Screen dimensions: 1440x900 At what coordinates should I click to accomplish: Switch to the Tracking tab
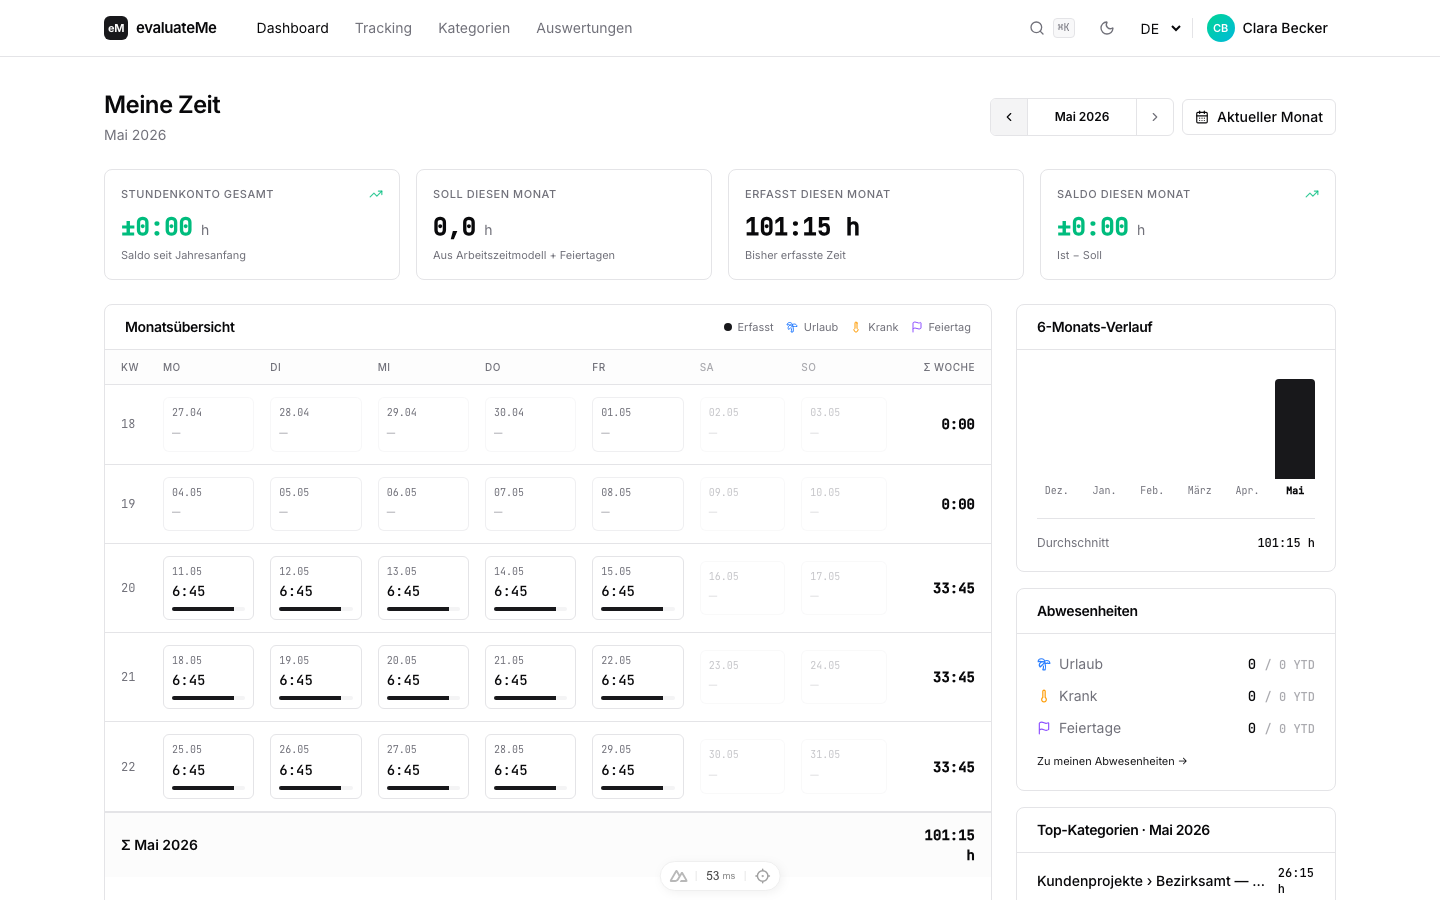(x=383, y=28)
